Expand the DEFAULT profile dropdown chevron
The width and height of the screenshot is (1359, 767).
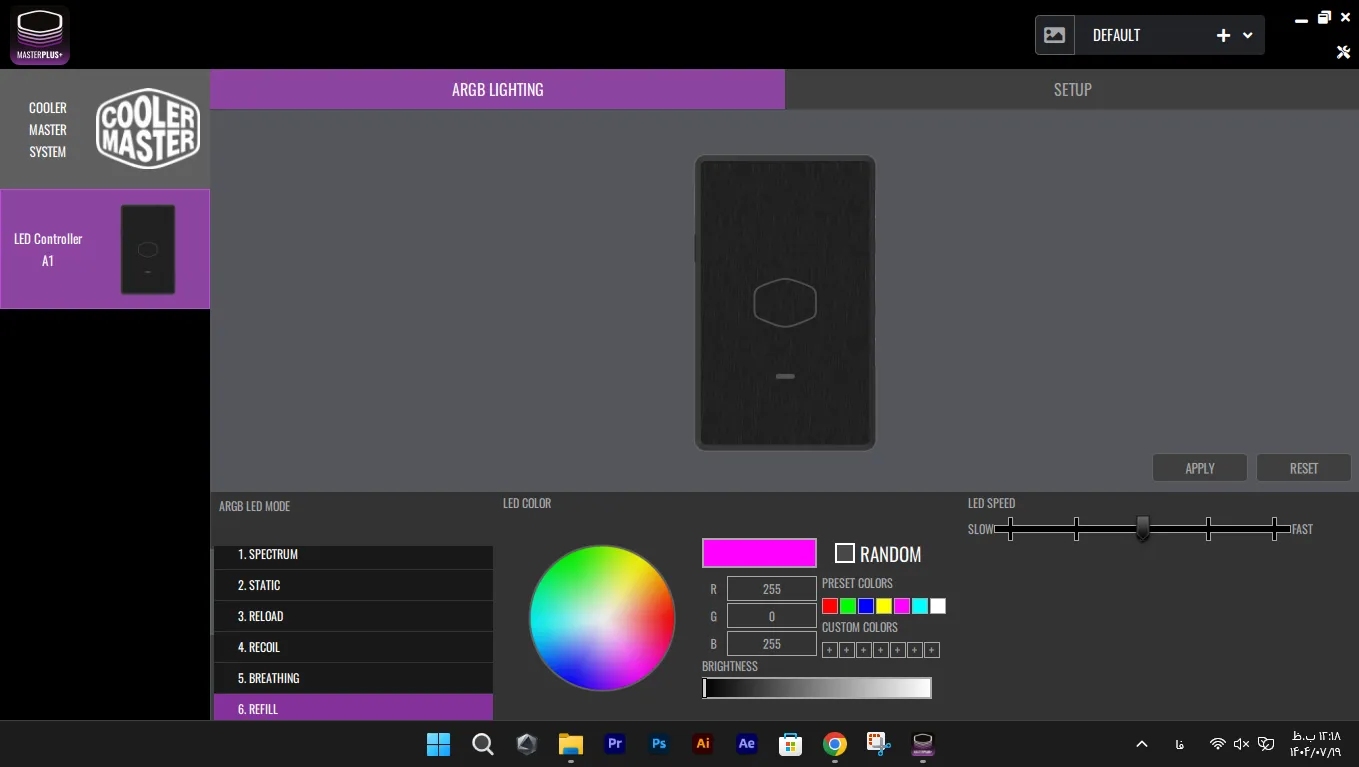pyautogui.click(x=1248, y=35)
